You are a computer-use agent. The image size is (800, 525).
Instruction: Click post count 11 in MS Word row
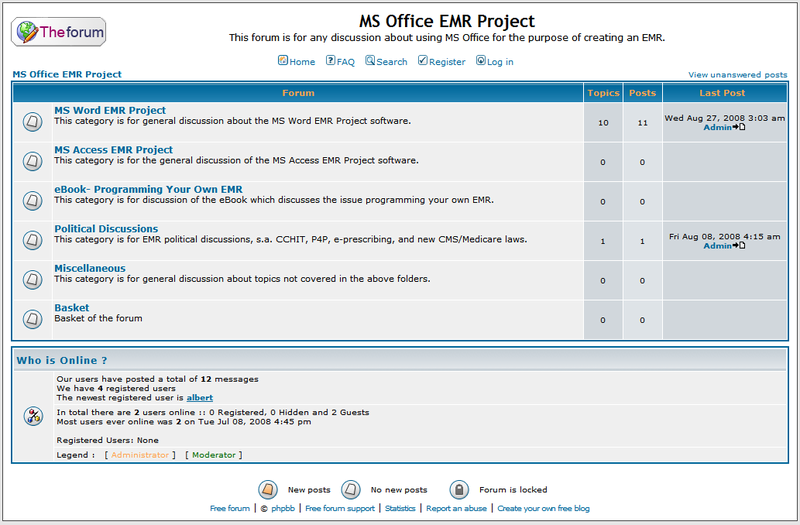642,122
